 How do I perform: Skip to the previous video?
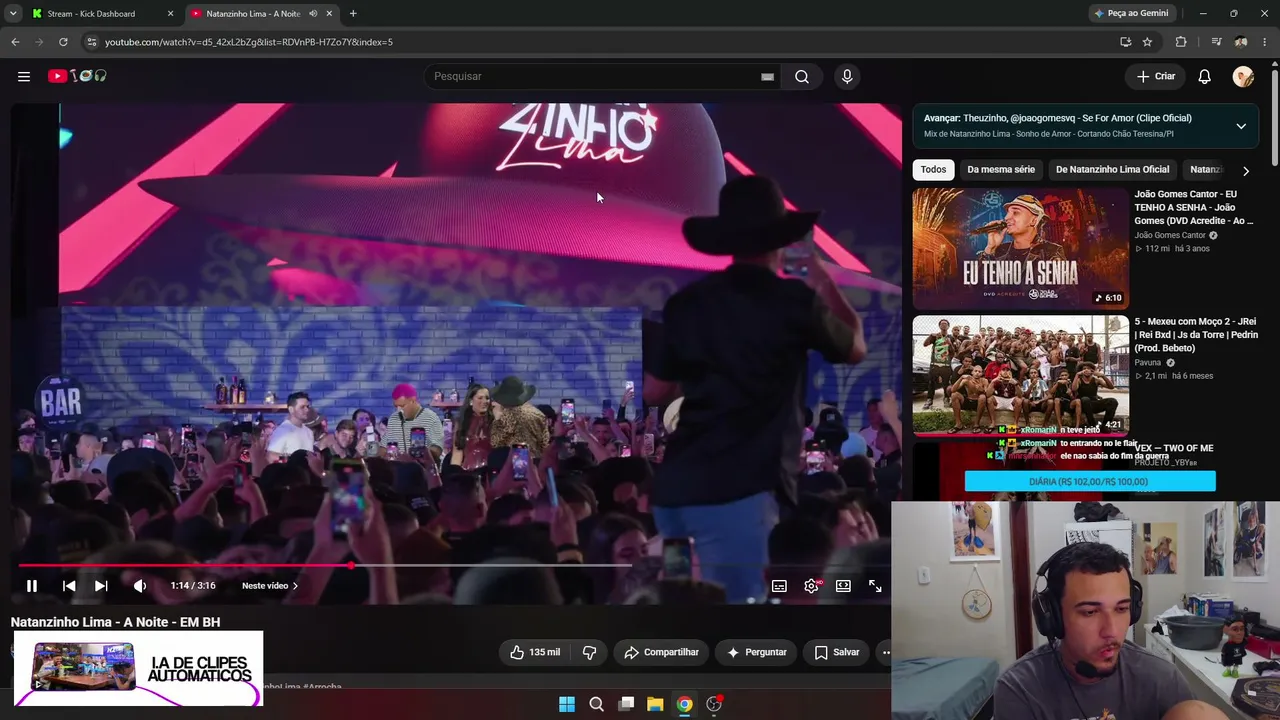click(69, 586)
